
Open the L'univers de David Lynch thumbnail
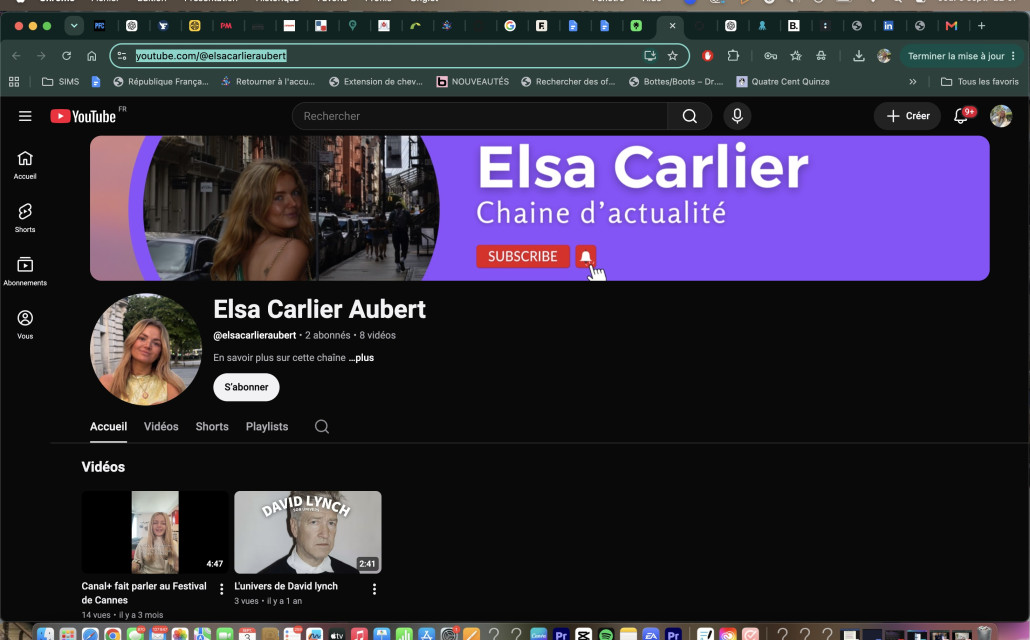click(307, 532)
